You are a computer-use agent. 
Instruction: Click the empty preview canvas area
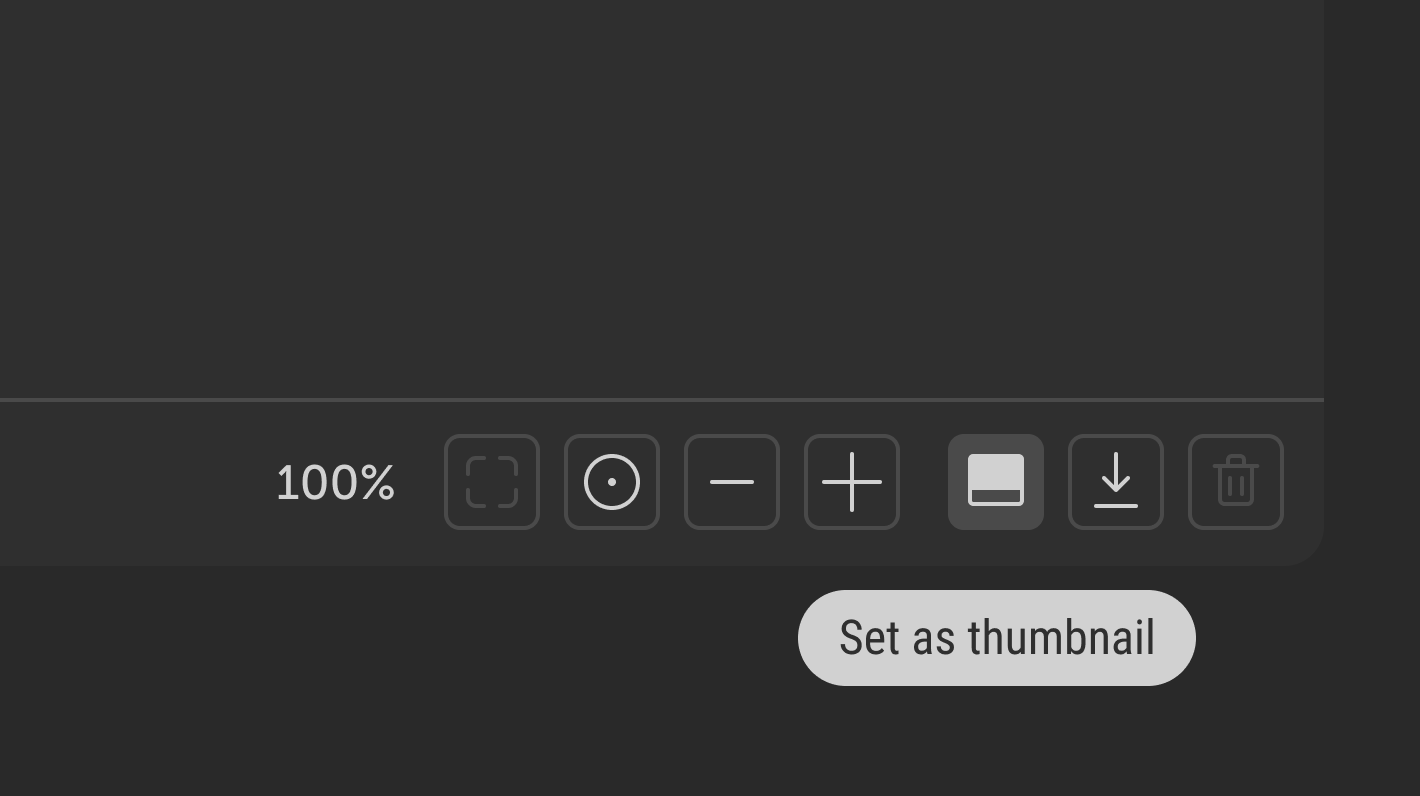point(660,200)
